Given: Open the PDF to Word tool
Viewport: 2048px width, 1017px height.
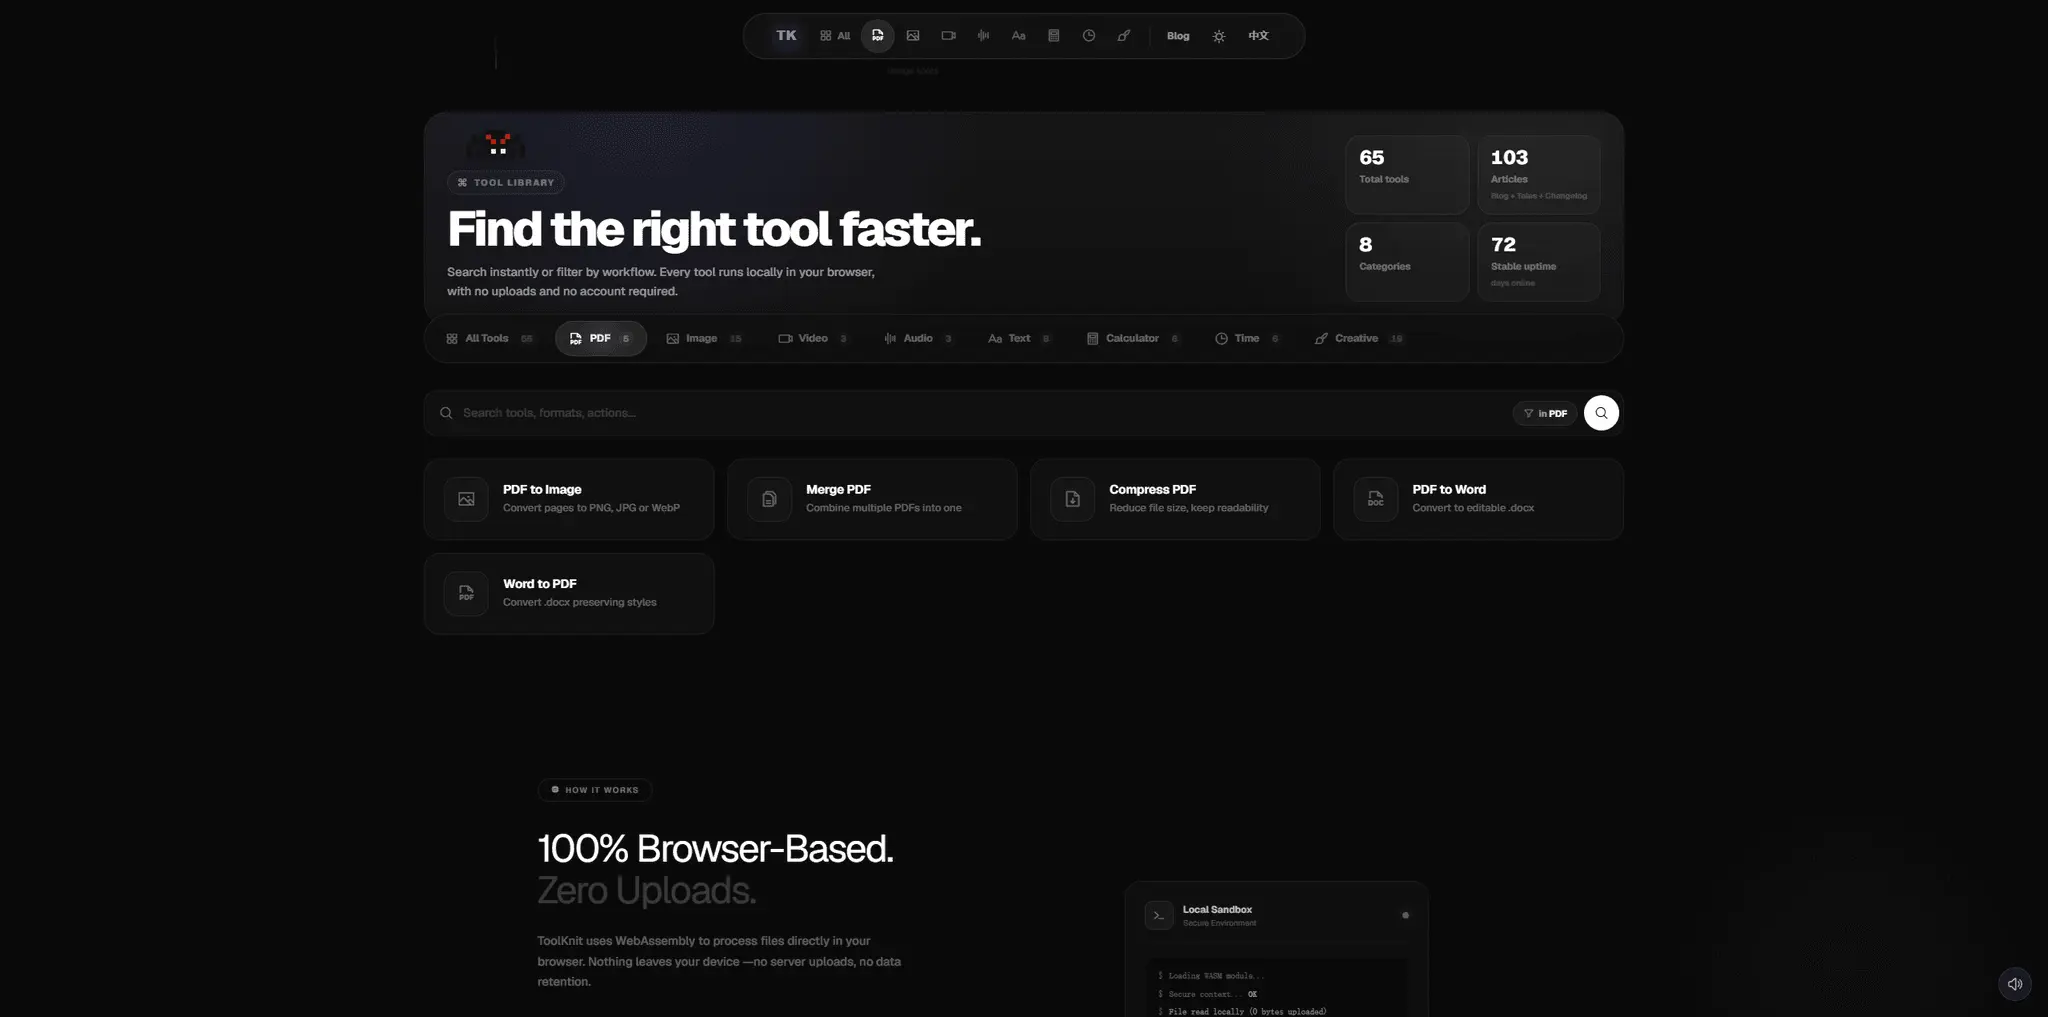Looking at the screenshot, I should click(1478, 499).
